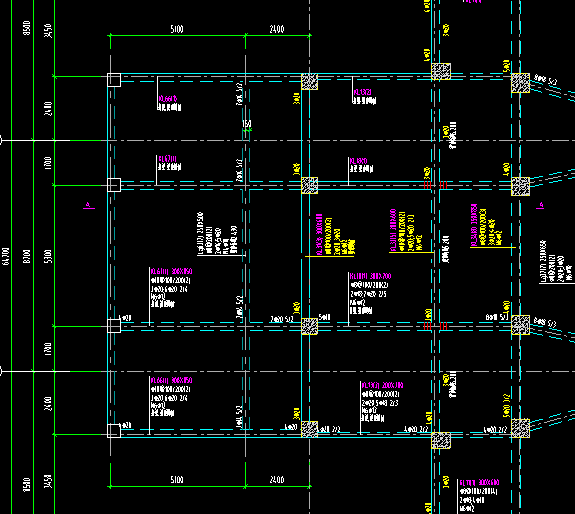Select the upper horizontal "5100" dimension text
This screenshot has height=514, width=575.
pyautogui.click(x=177, y=29)
